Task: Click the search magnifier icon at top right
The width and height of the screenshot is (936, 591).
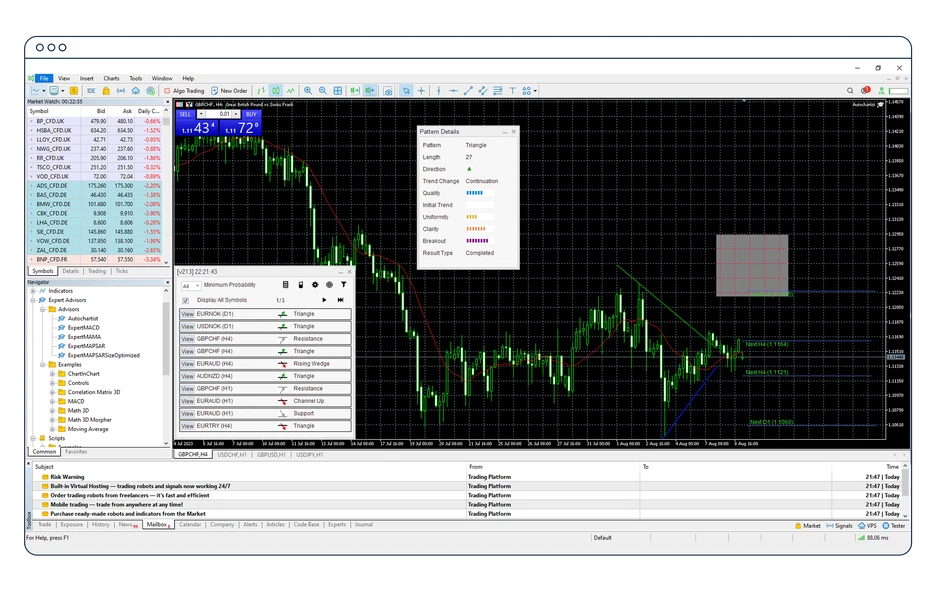Action: point(850,91)
